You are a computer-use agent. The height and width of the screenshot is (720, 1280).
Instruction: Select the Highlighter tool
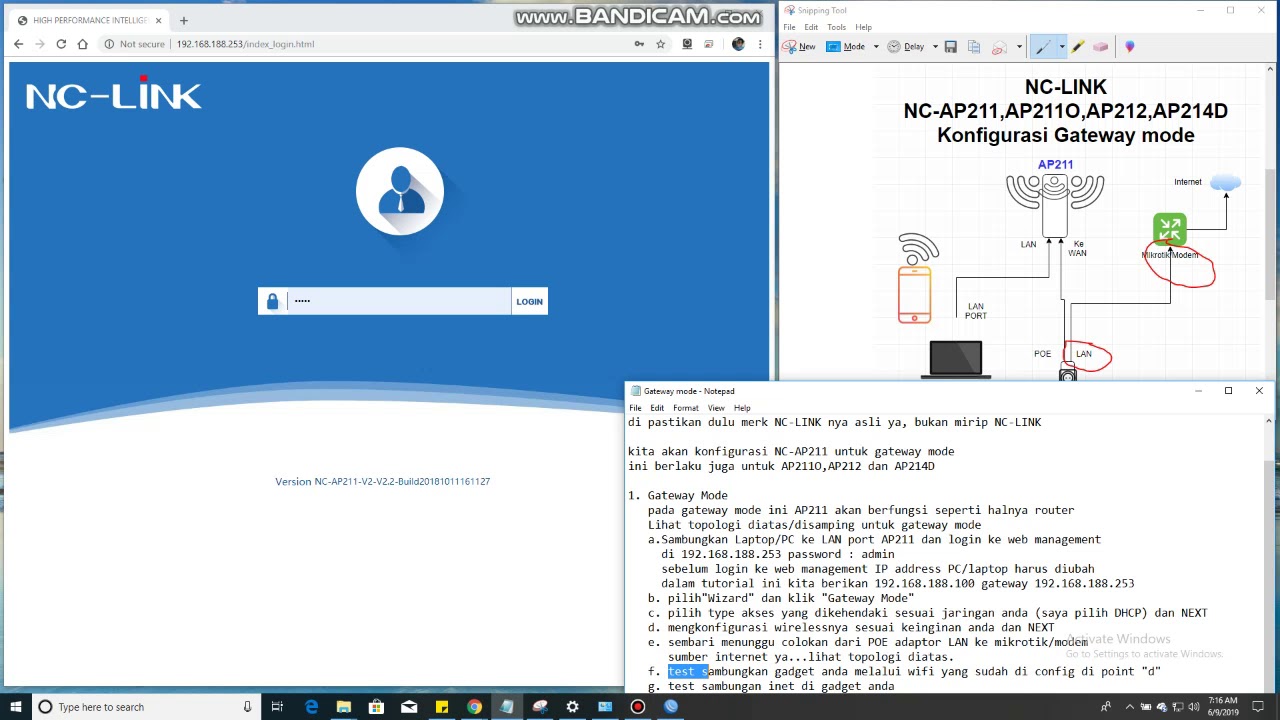click(x=1078, y=47)
